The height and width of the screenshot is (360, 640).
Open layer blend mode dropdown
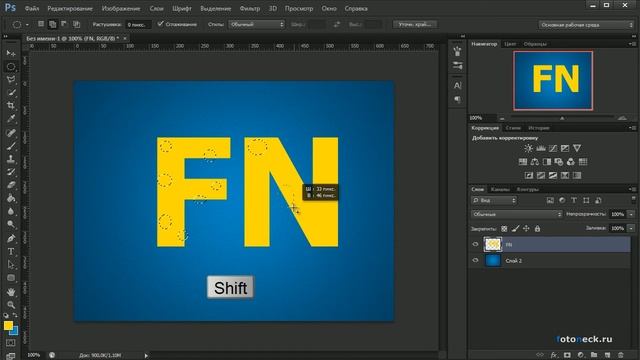pyautogui.click(x=516, y=214)
